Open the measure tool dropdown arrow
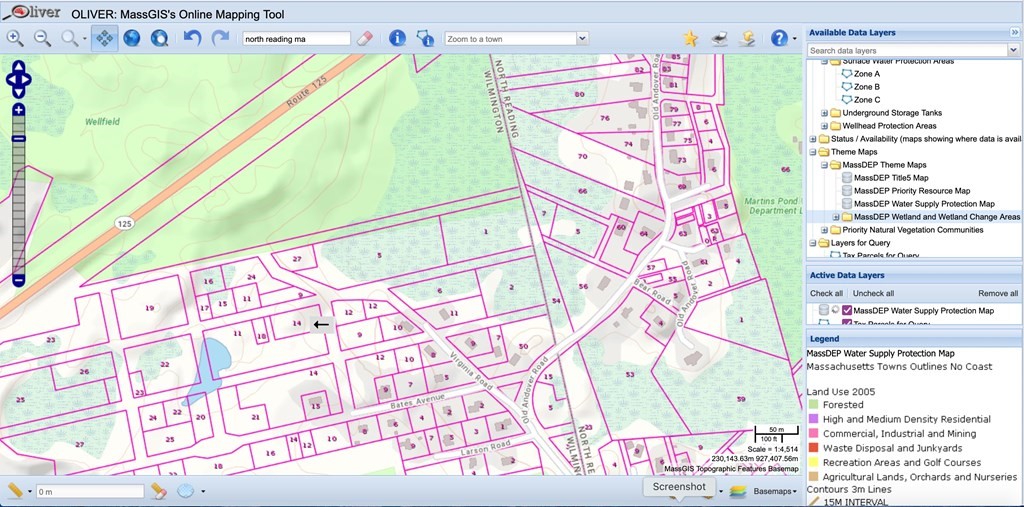This screenshot has height=507, width=1024. click(31, 491)
